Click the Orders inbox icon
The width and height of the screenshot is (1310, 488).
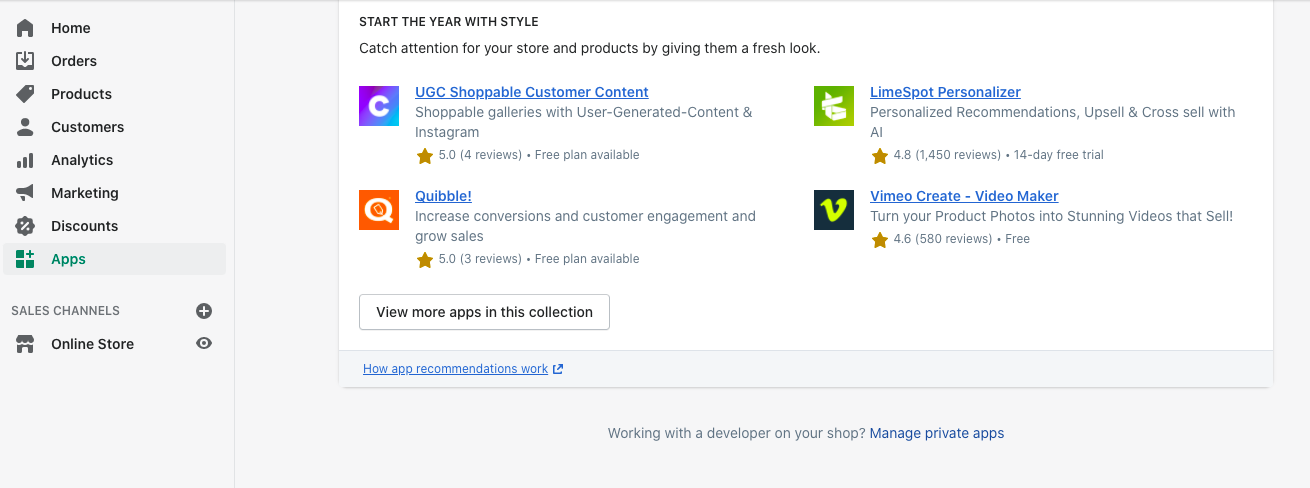[25, 61]
